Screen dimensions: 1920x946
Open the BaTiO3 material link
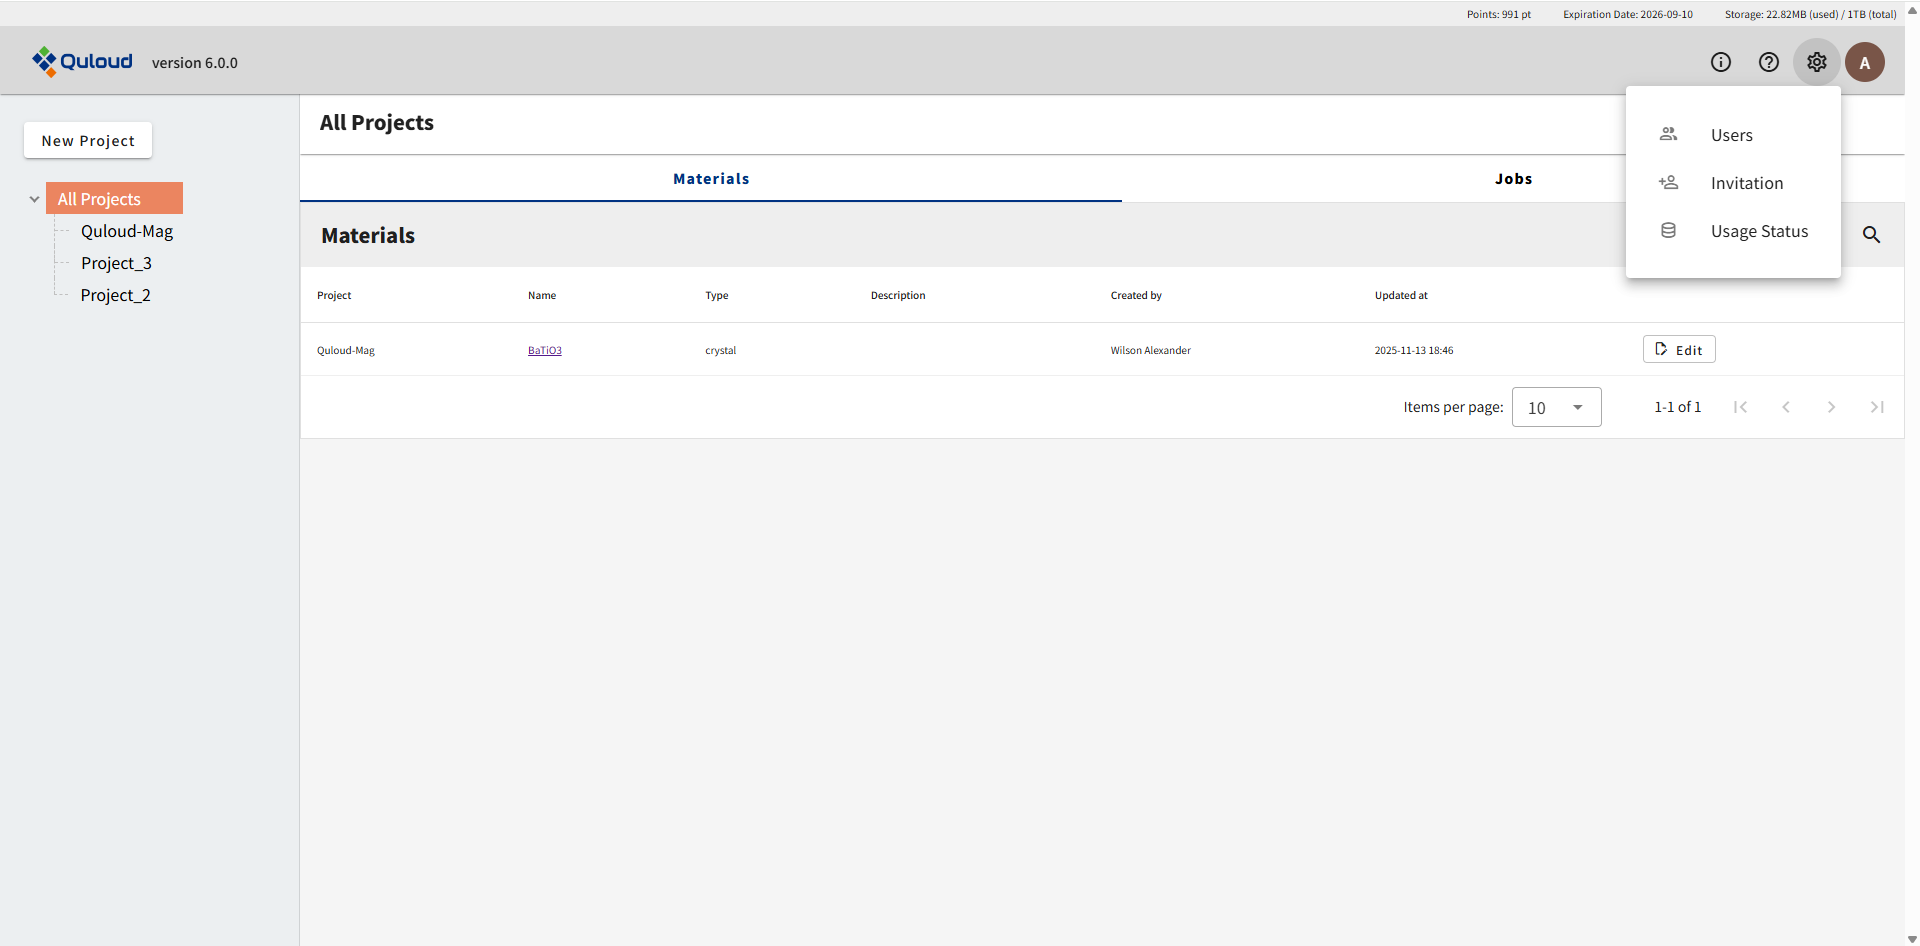pyautogui.click(x=544, y=351)
